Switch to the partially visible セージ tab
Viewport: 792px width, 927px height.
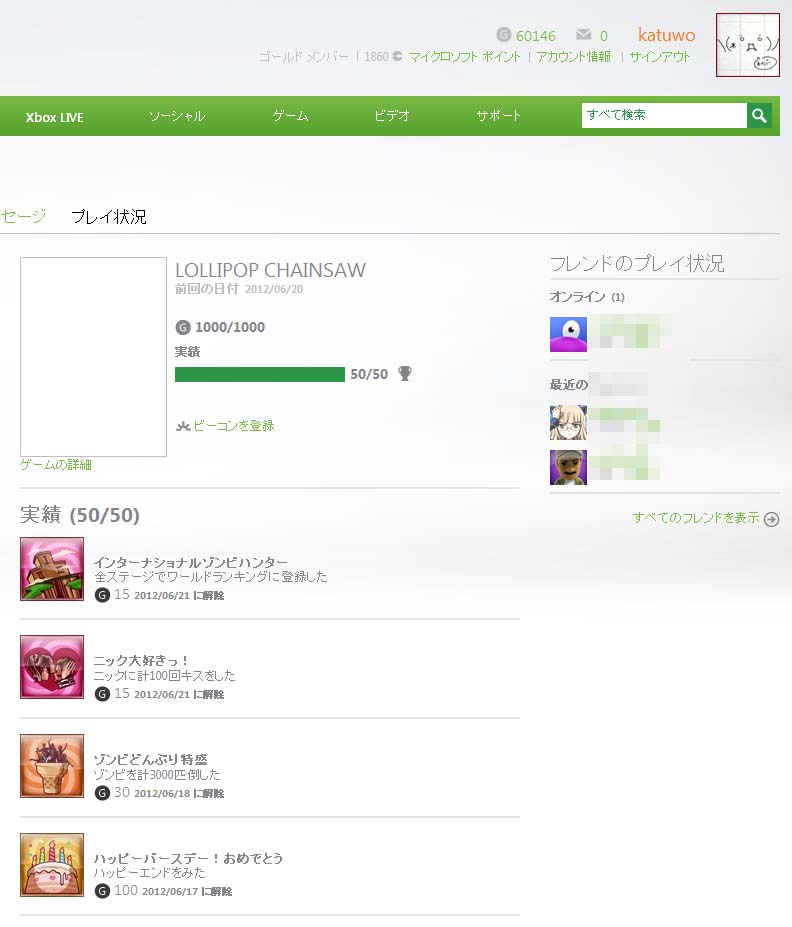pyautogui.click(x=23, y=216)
